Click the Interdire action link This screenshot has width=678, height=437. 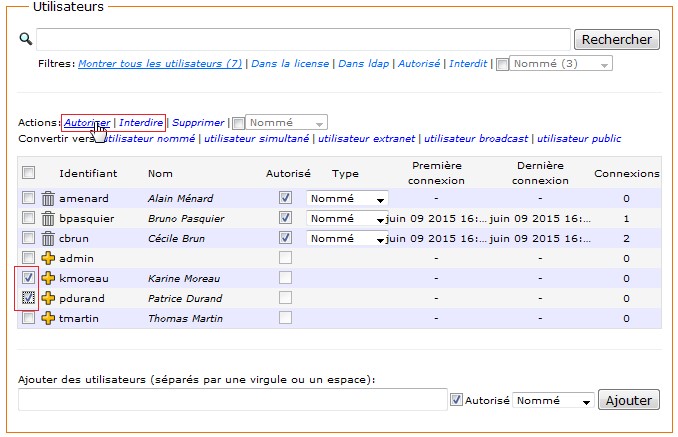pyautogui.click(x=141, y=122)
